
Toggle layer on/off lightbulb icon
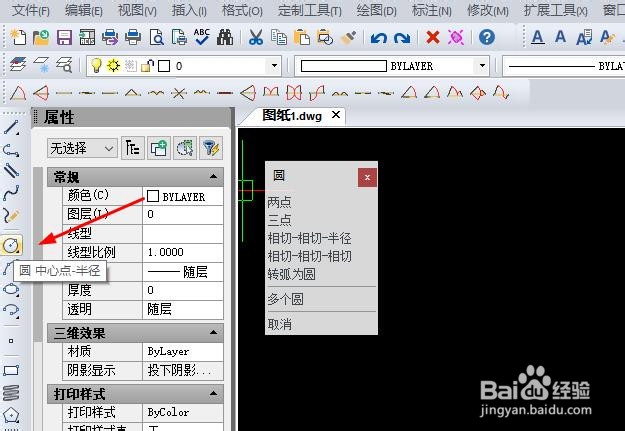96,65
